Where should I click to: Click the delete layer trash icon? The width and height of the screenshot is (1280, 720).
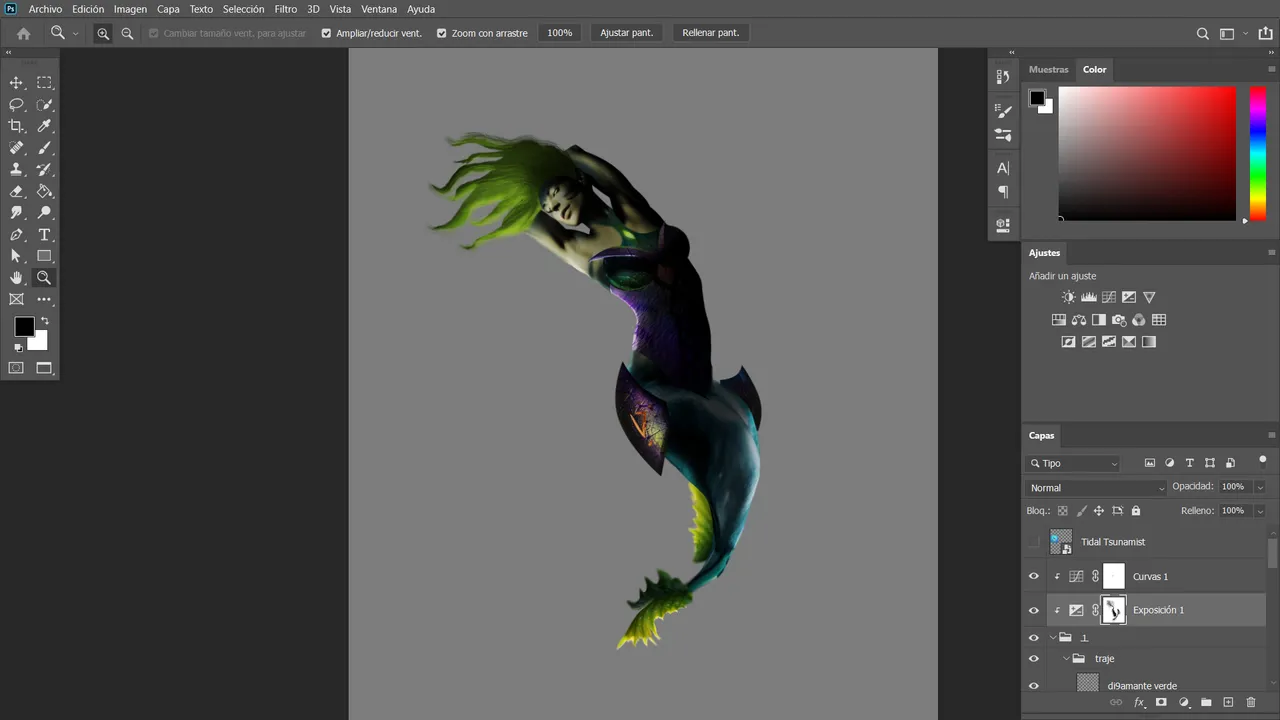(1251, 703)
